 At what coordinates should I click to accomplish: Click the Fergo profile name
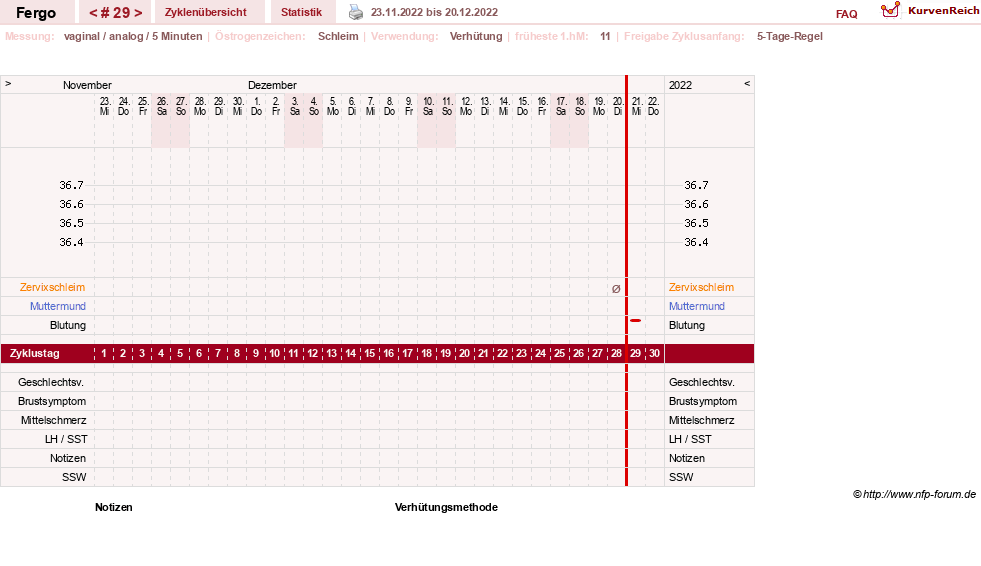point(36,13)
